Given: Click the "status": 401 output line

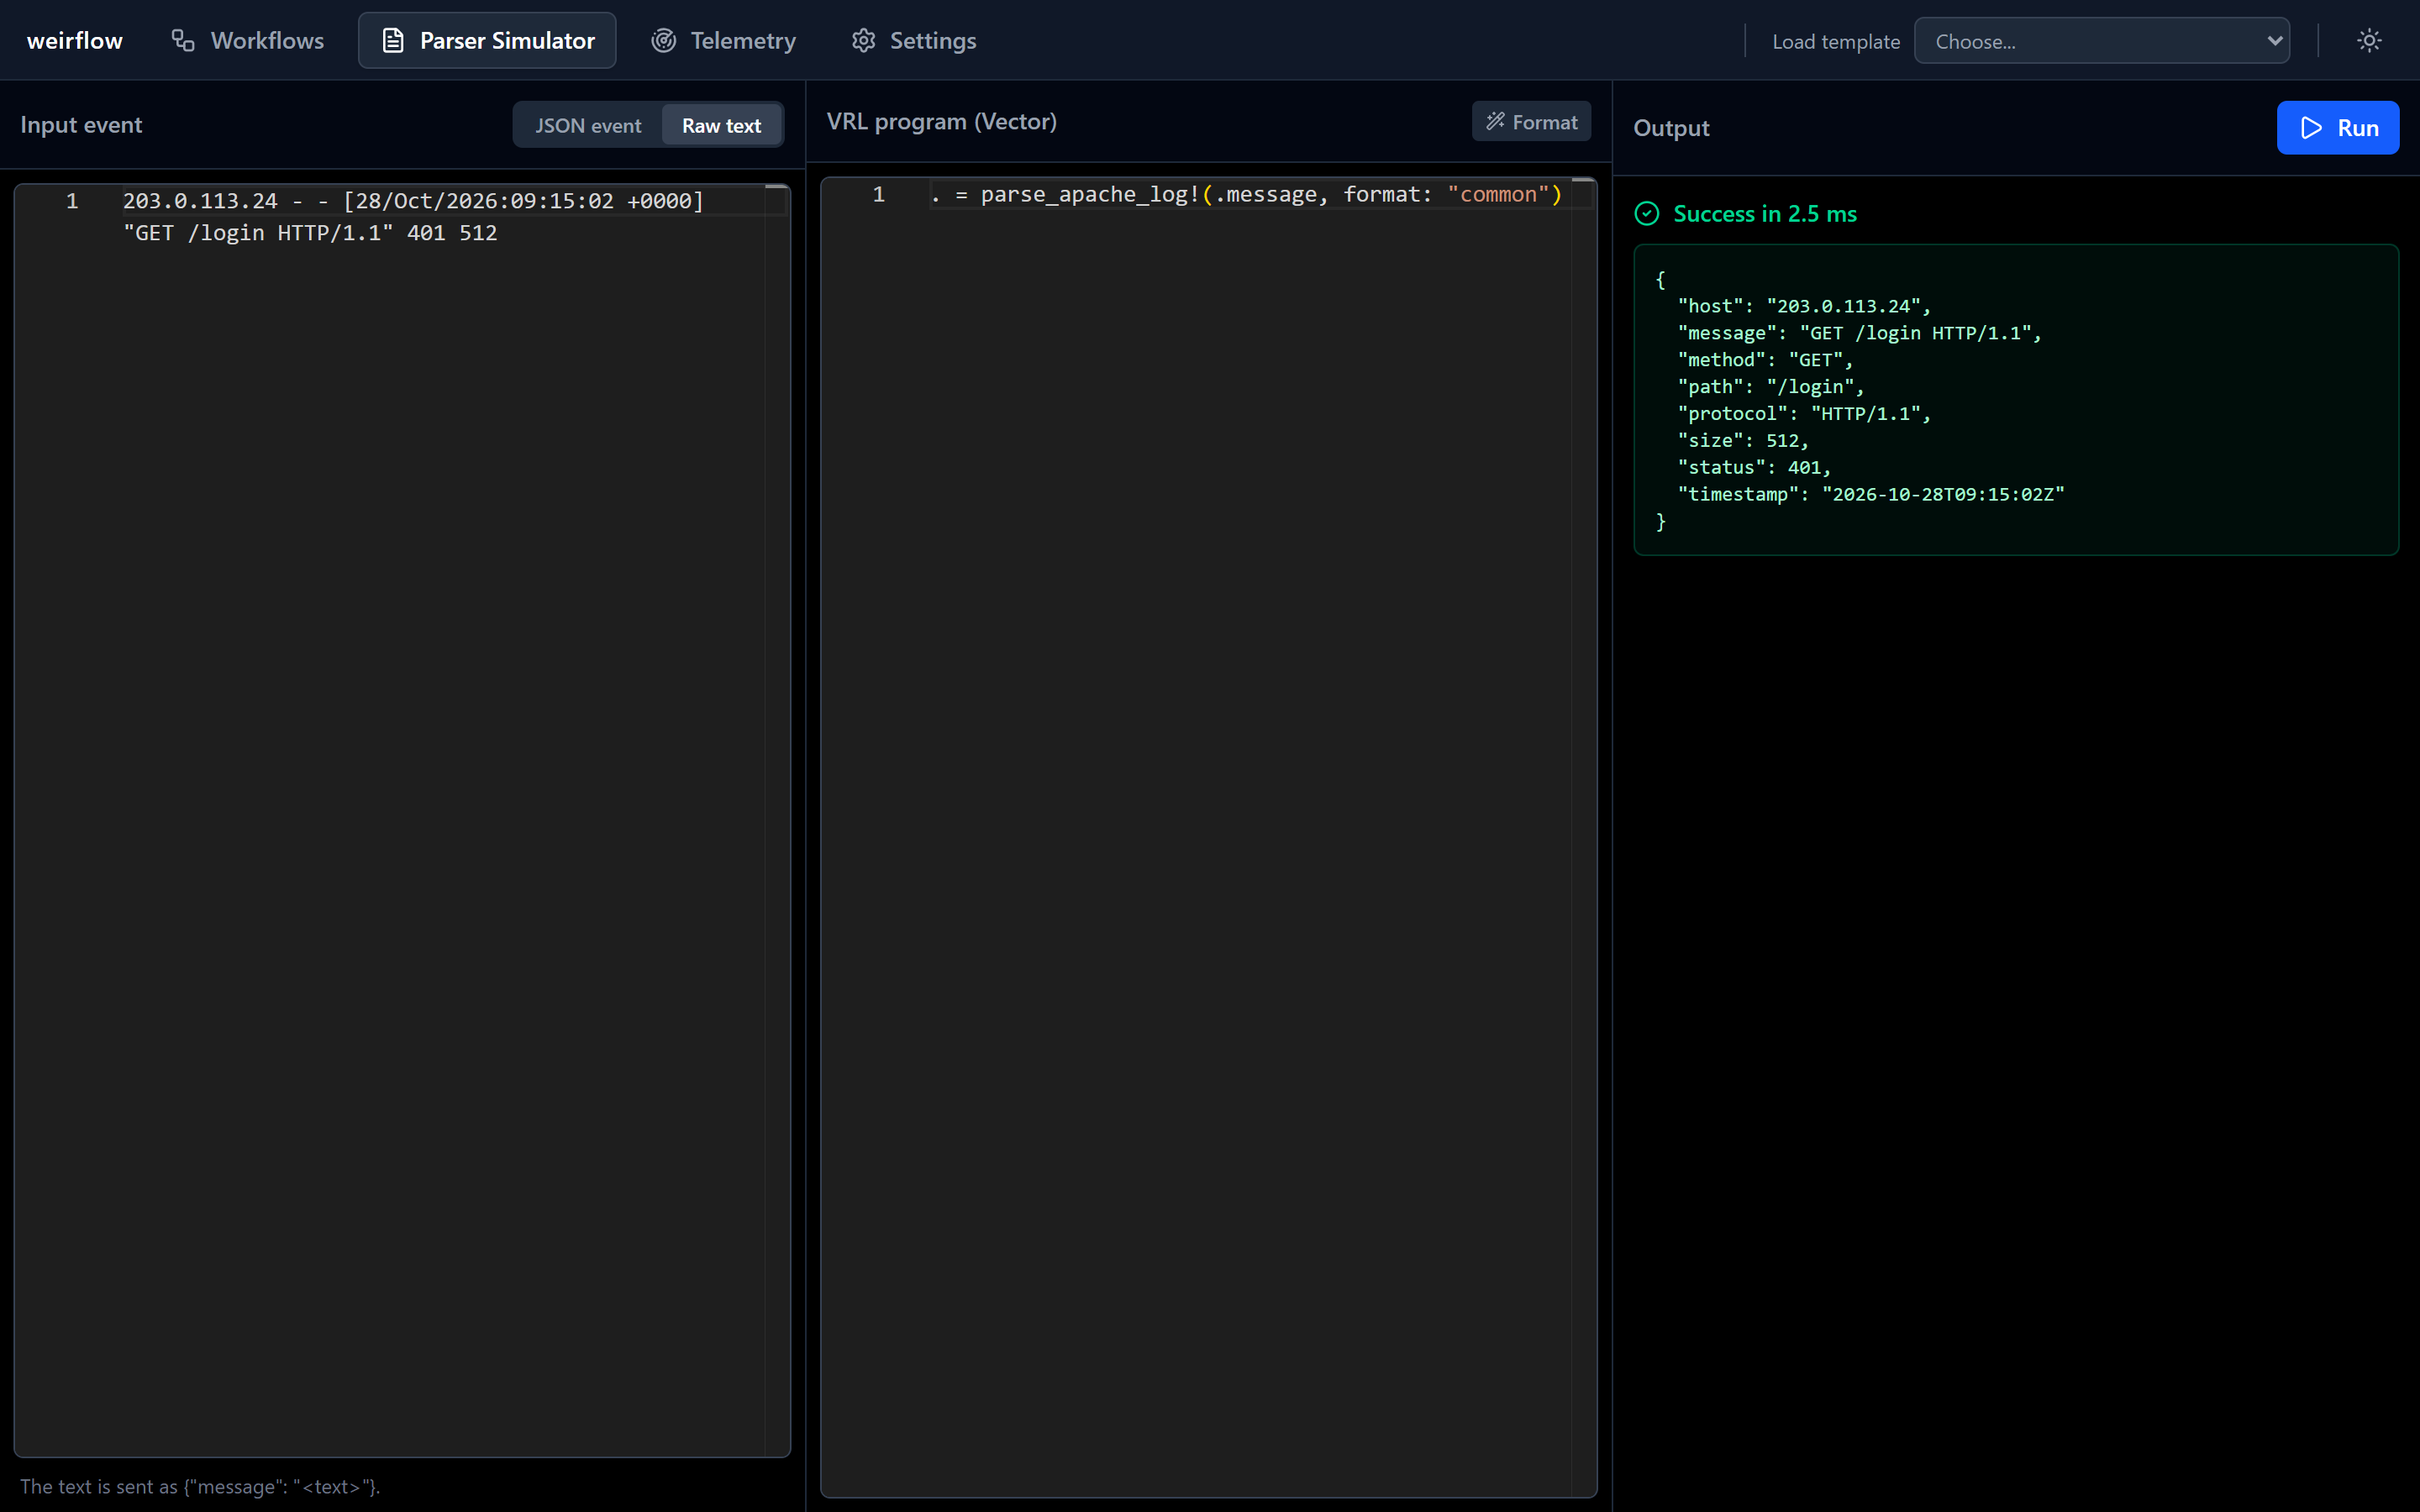Looking at the screenshot, I should click(x=1753, y=468).
